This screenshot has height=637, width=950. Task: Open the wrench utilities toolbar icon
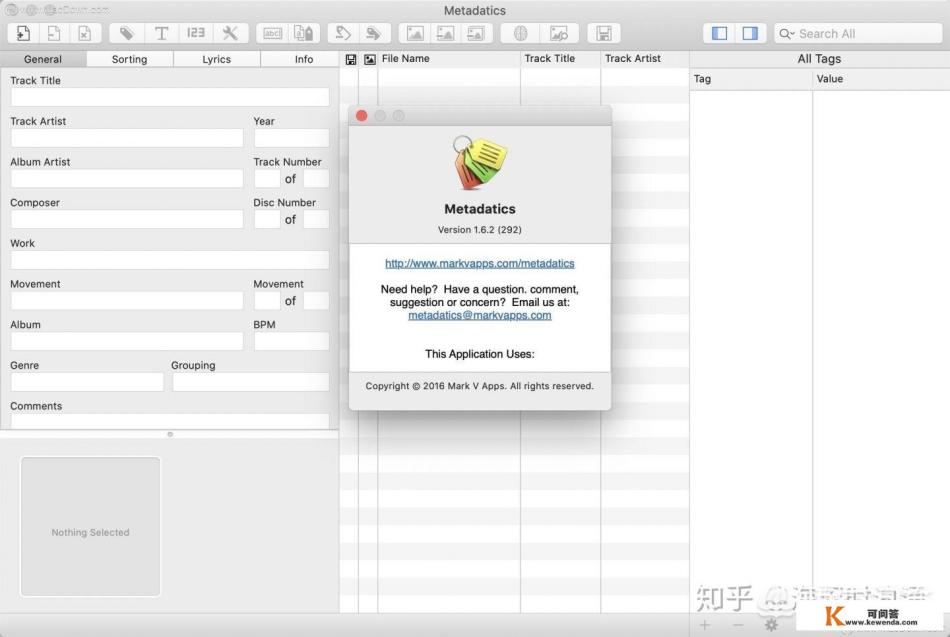[231, 33]
